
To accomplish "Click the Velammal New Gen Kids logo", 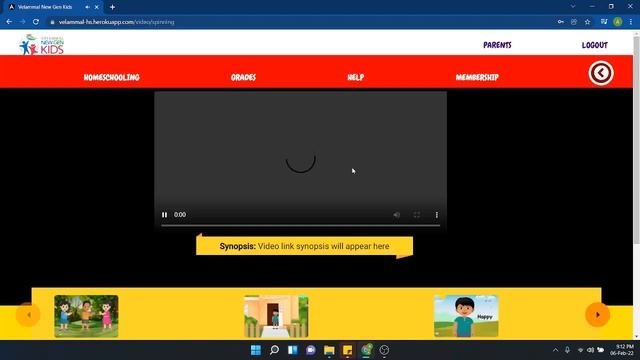I will tap(42, 44).
